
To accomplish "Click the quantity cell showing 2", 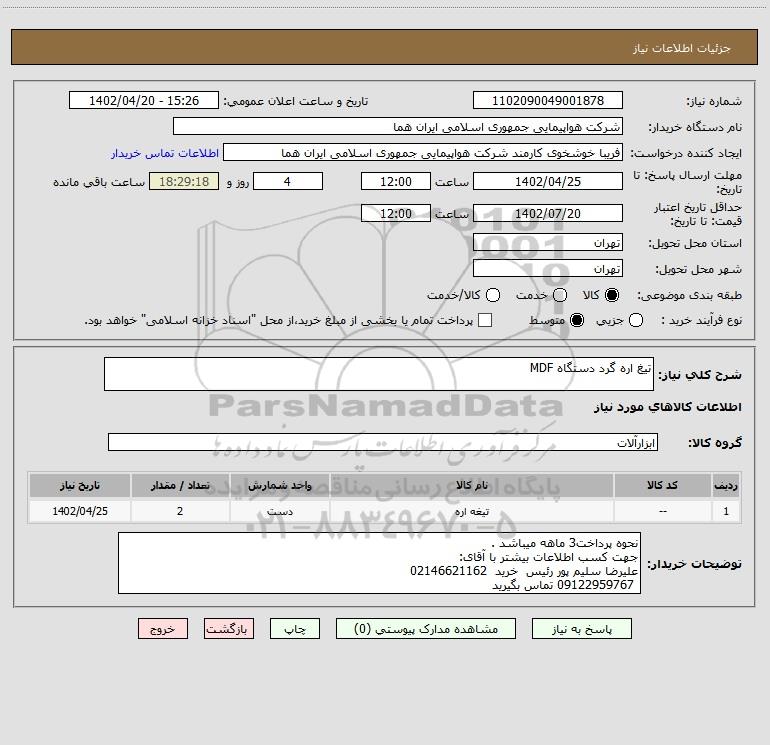I will coord(180,511).
